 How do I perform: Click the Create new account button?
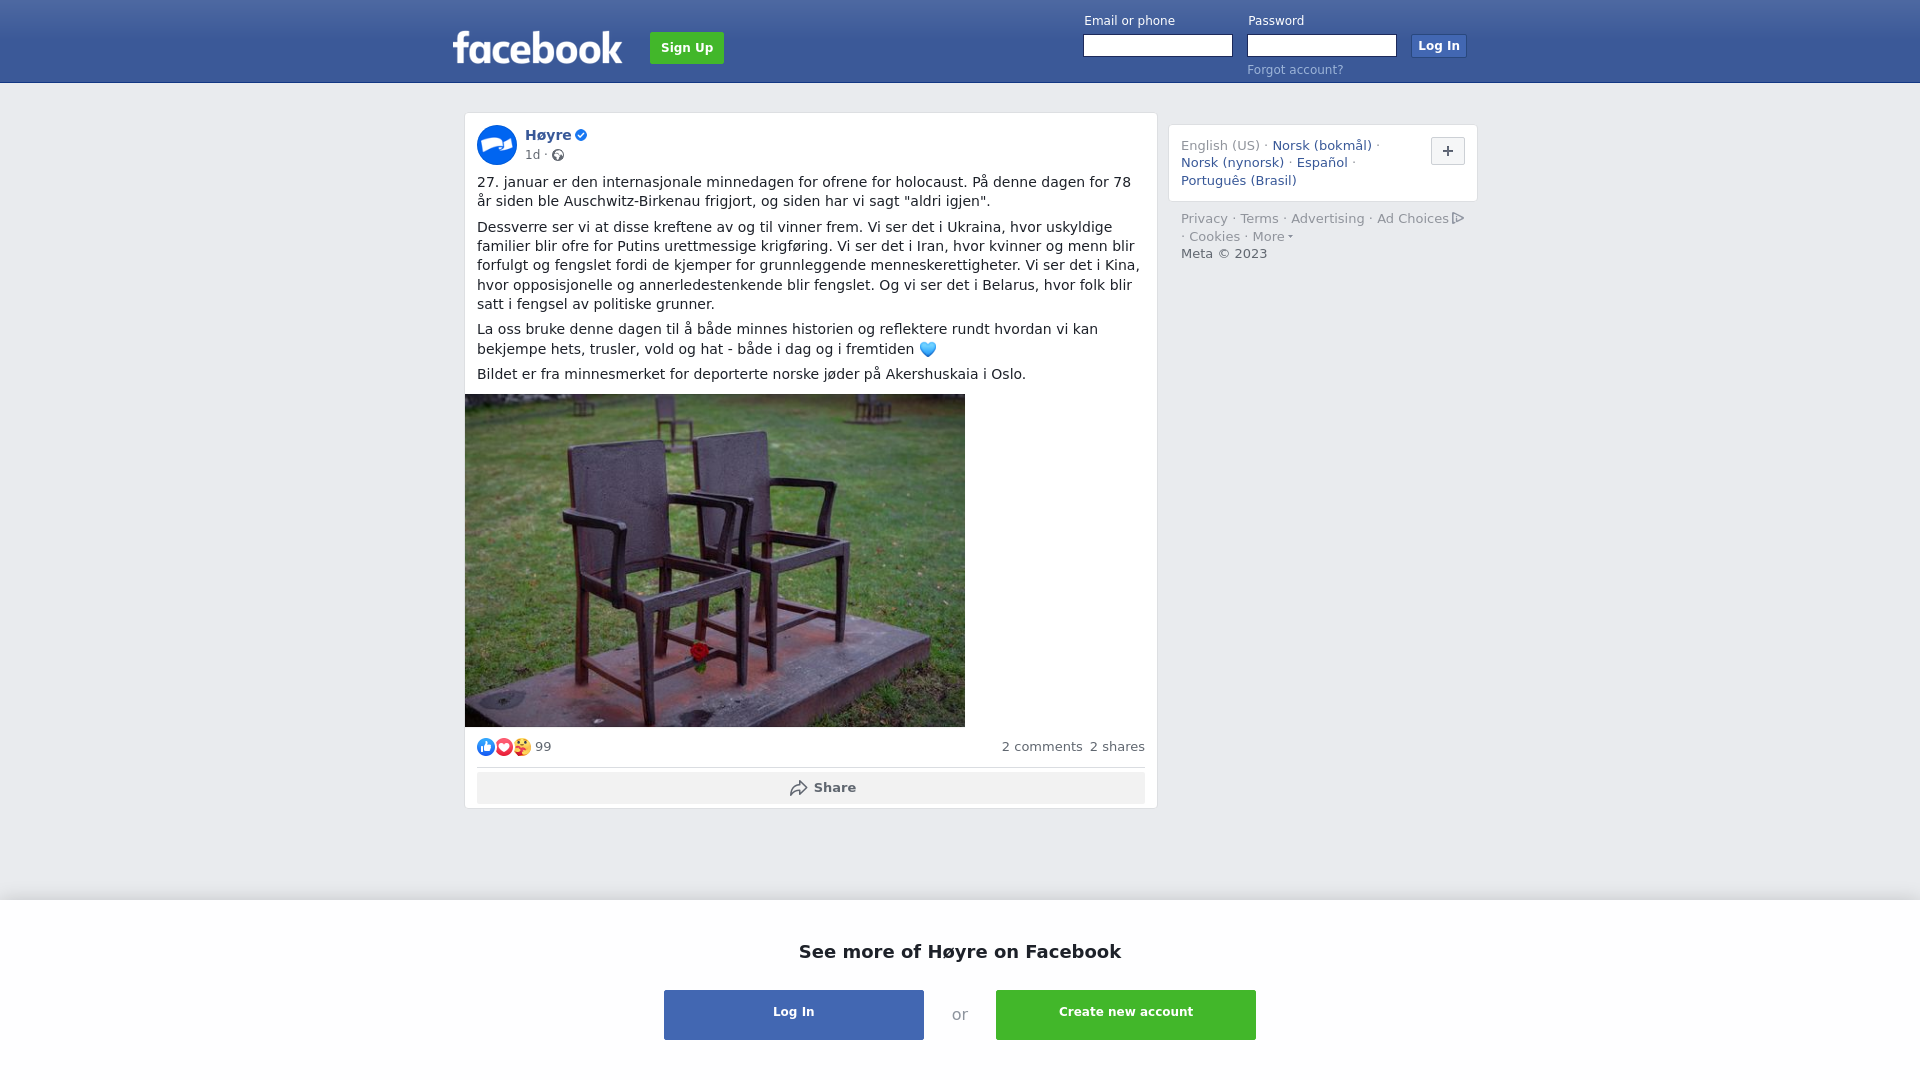pos(1126,1015)
